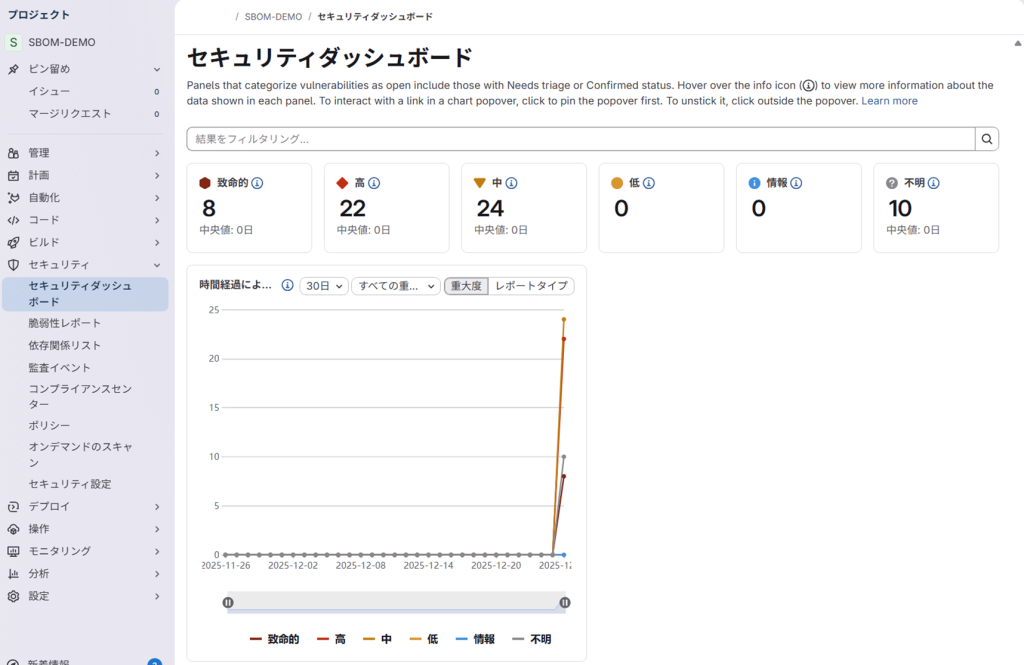Image resolution: width=1024 pixels, height=665 pixels.
Task: Click the Learn more link
Action: point(889,101)
